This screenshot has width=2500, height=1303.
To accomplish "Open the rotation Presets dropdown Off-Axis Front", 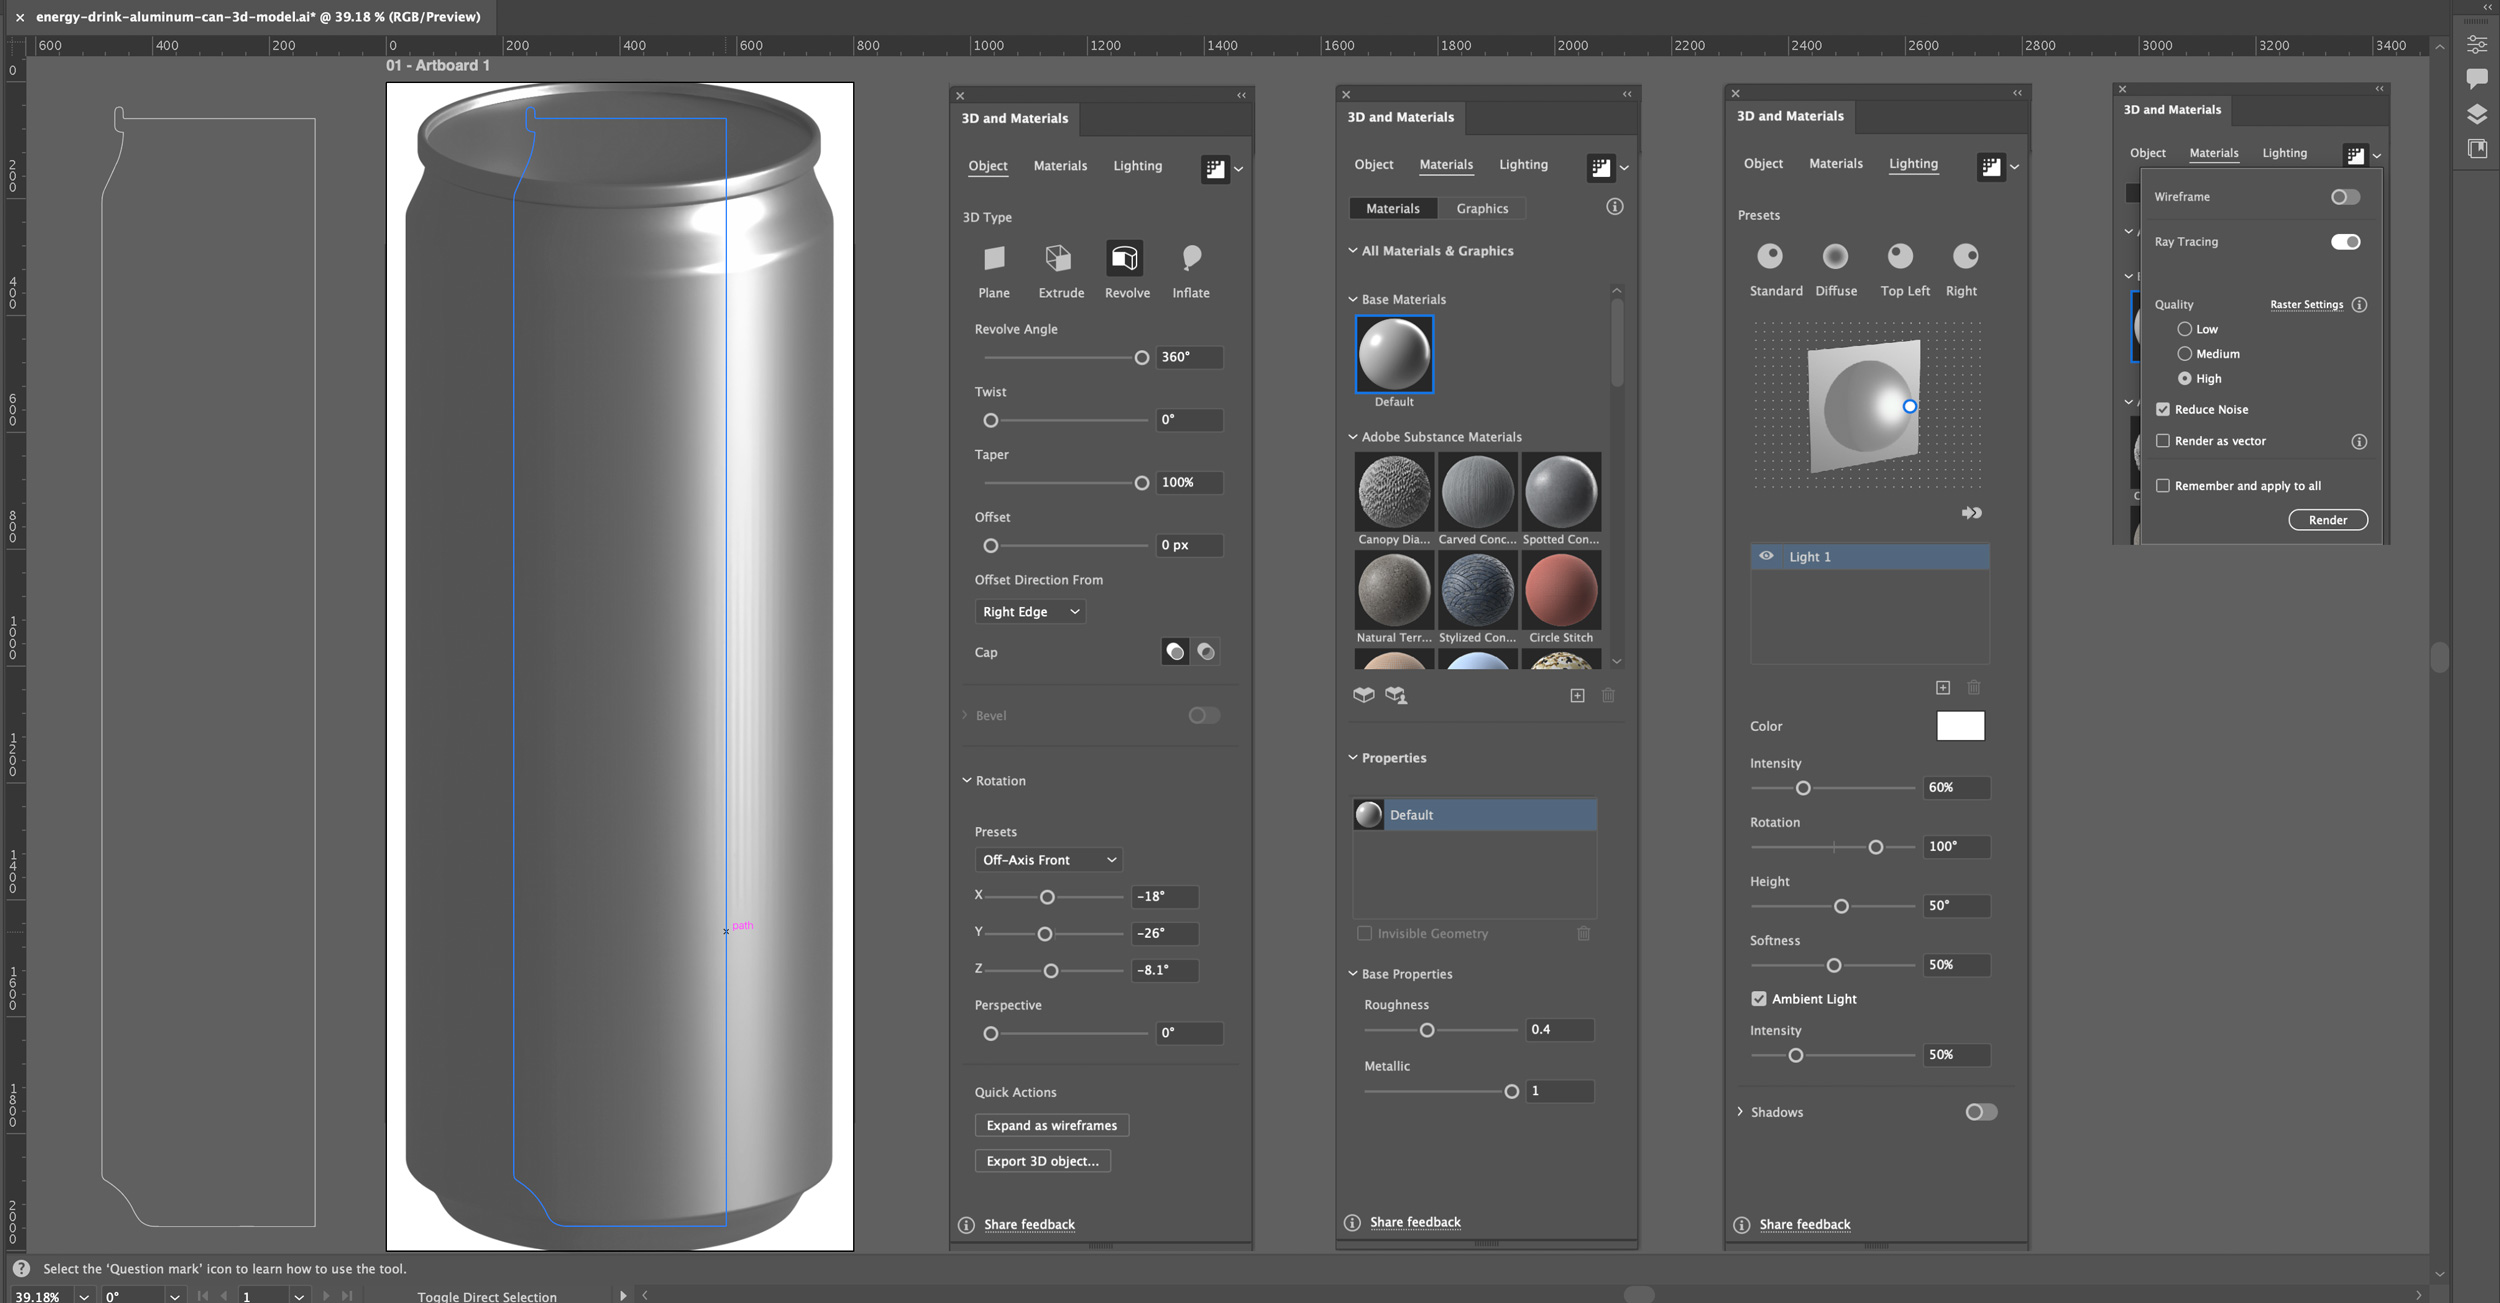I will (x=1048, y=860).
